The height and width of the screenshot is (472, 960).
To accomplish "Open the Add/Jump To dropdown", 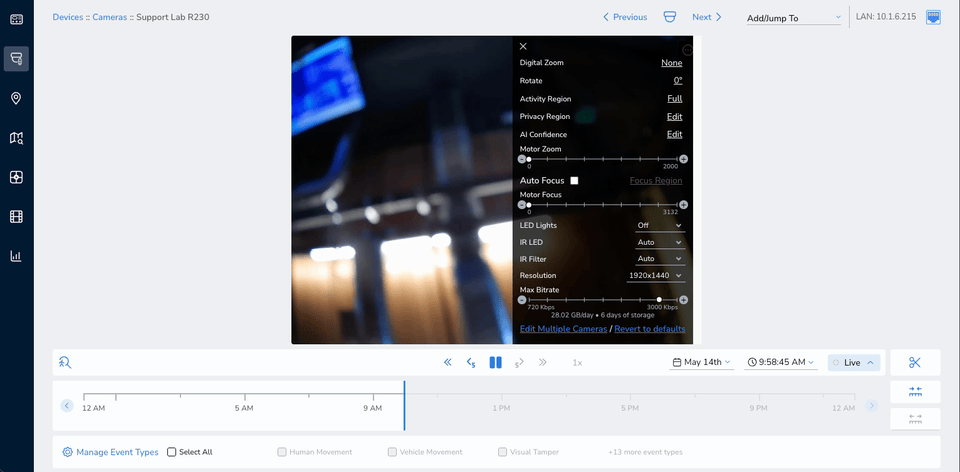I will pyautogui.click(x=794, y=18).
